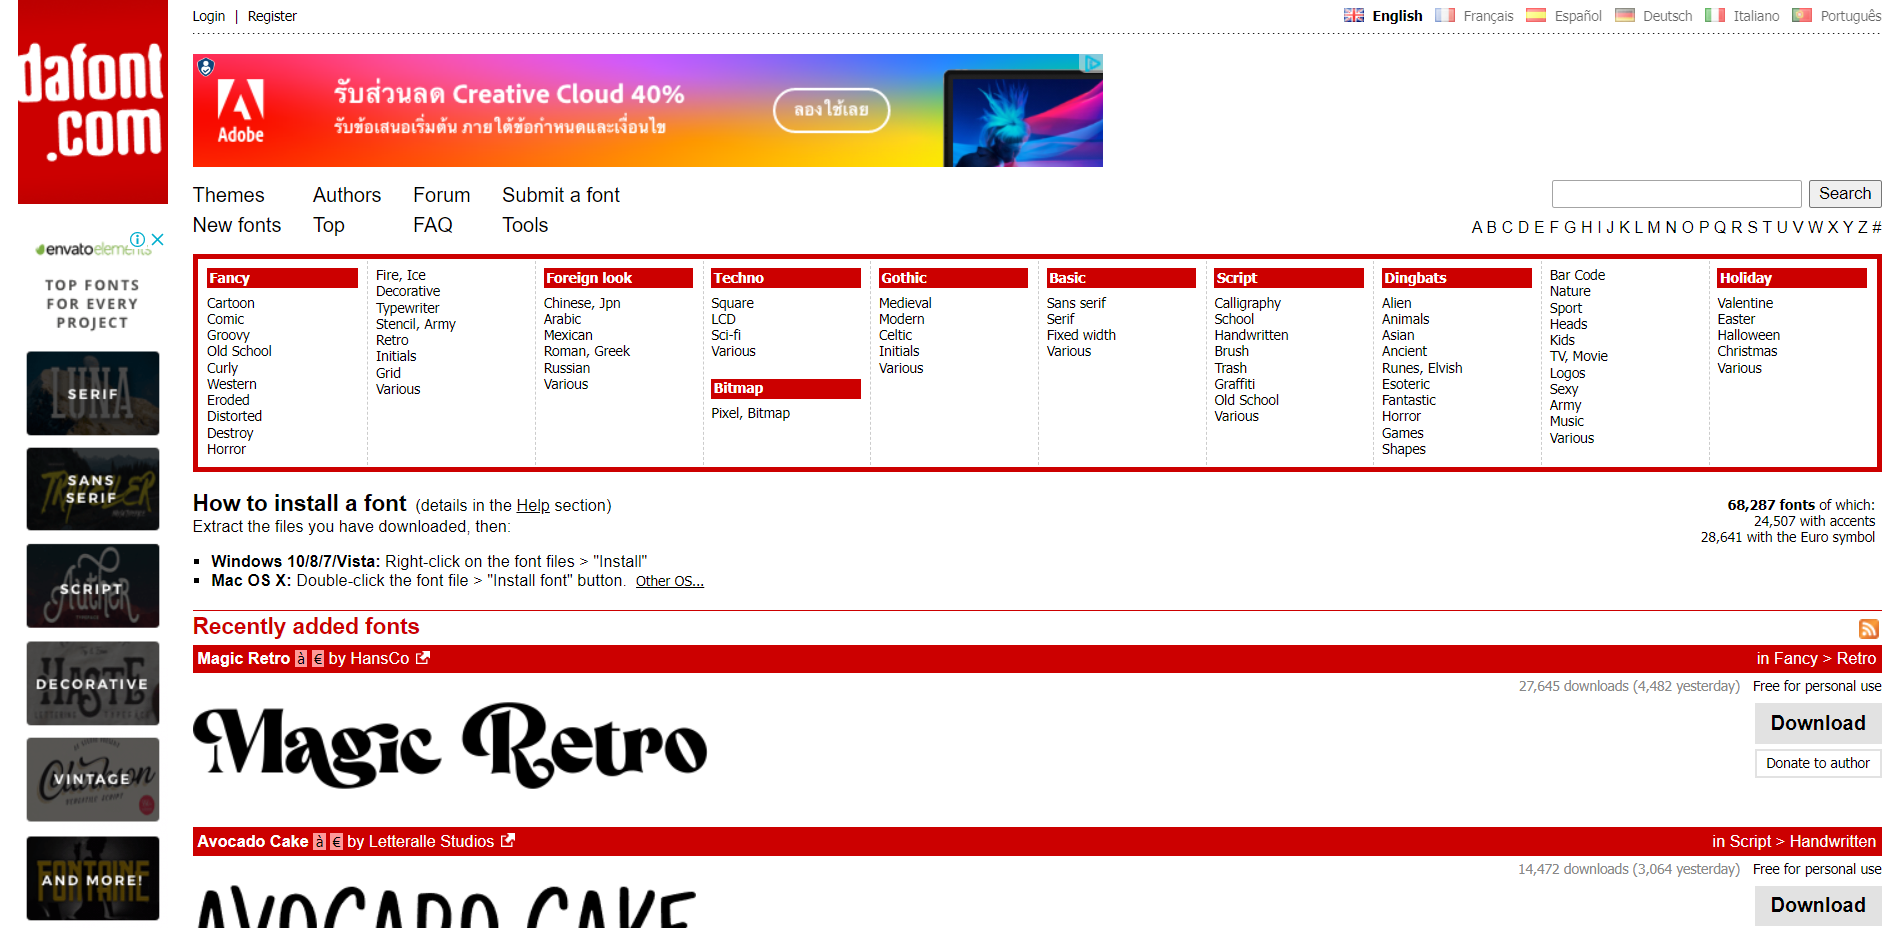The width and height of the screenshot is (1893, 928).
Task: Focus the font search text field
Action: [x=1676, y=194]
